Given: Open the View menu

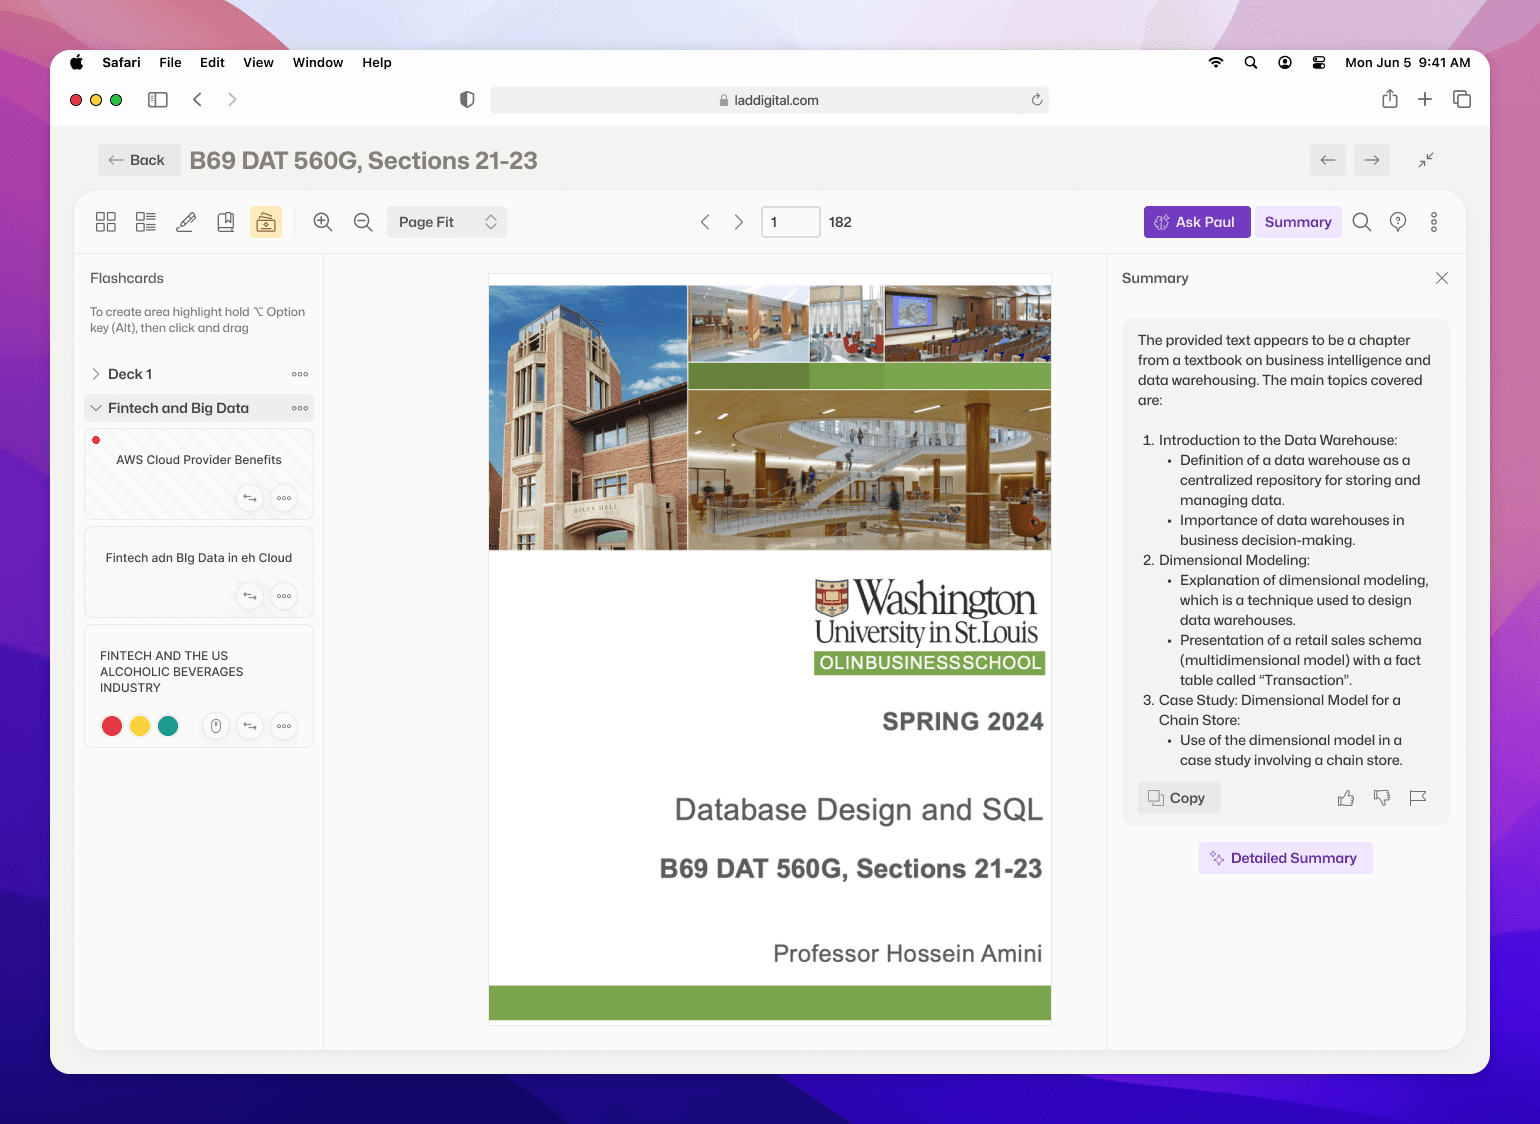Looking at the screenshot, I should pos(258,62).
